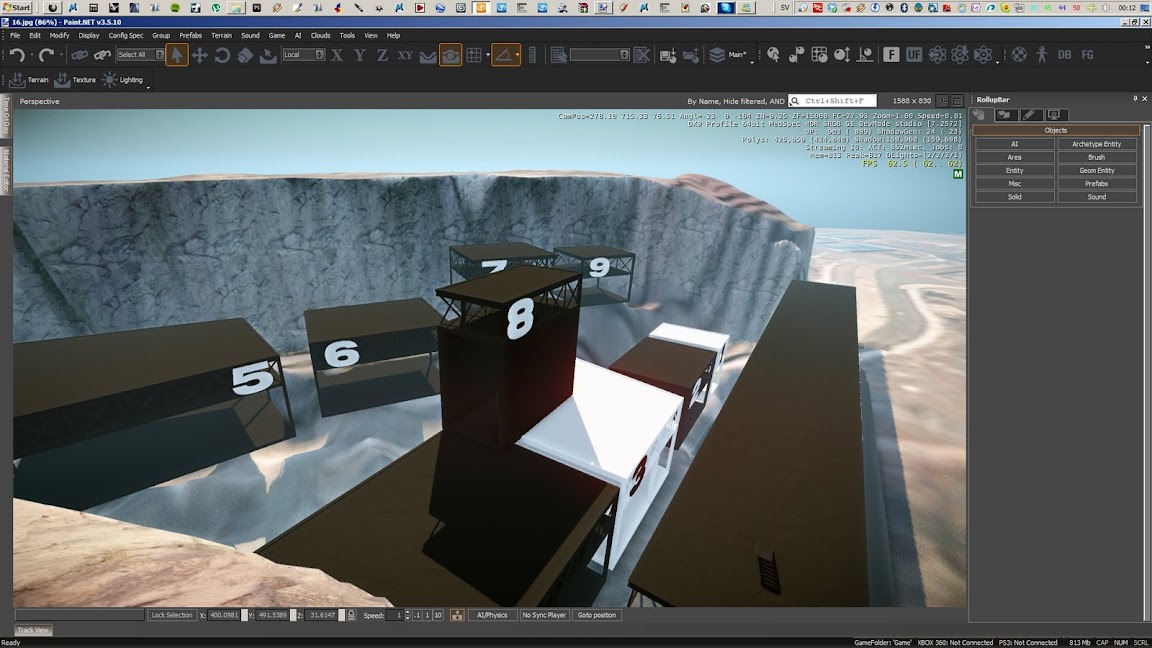Click the ruler tool icon
The height and width of the screenshot is (648, 1152).
point(533,55)
